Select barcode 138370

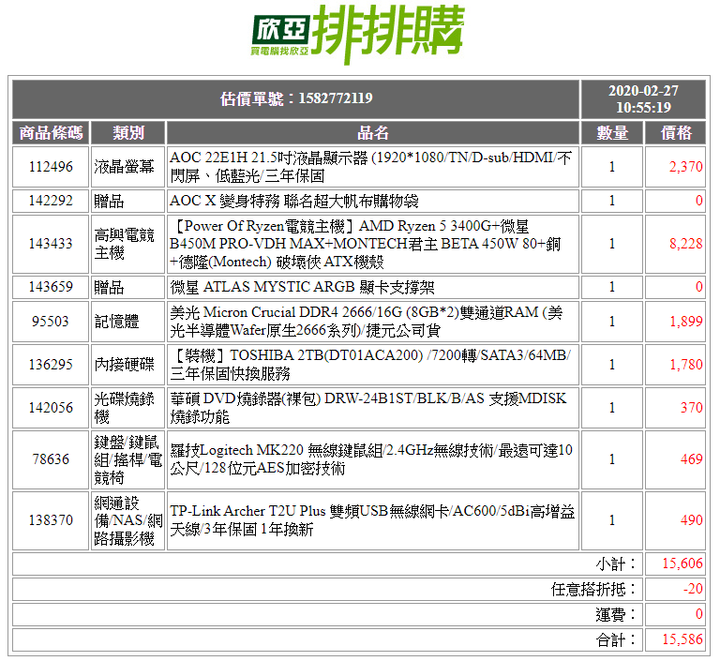coord(51,520)
